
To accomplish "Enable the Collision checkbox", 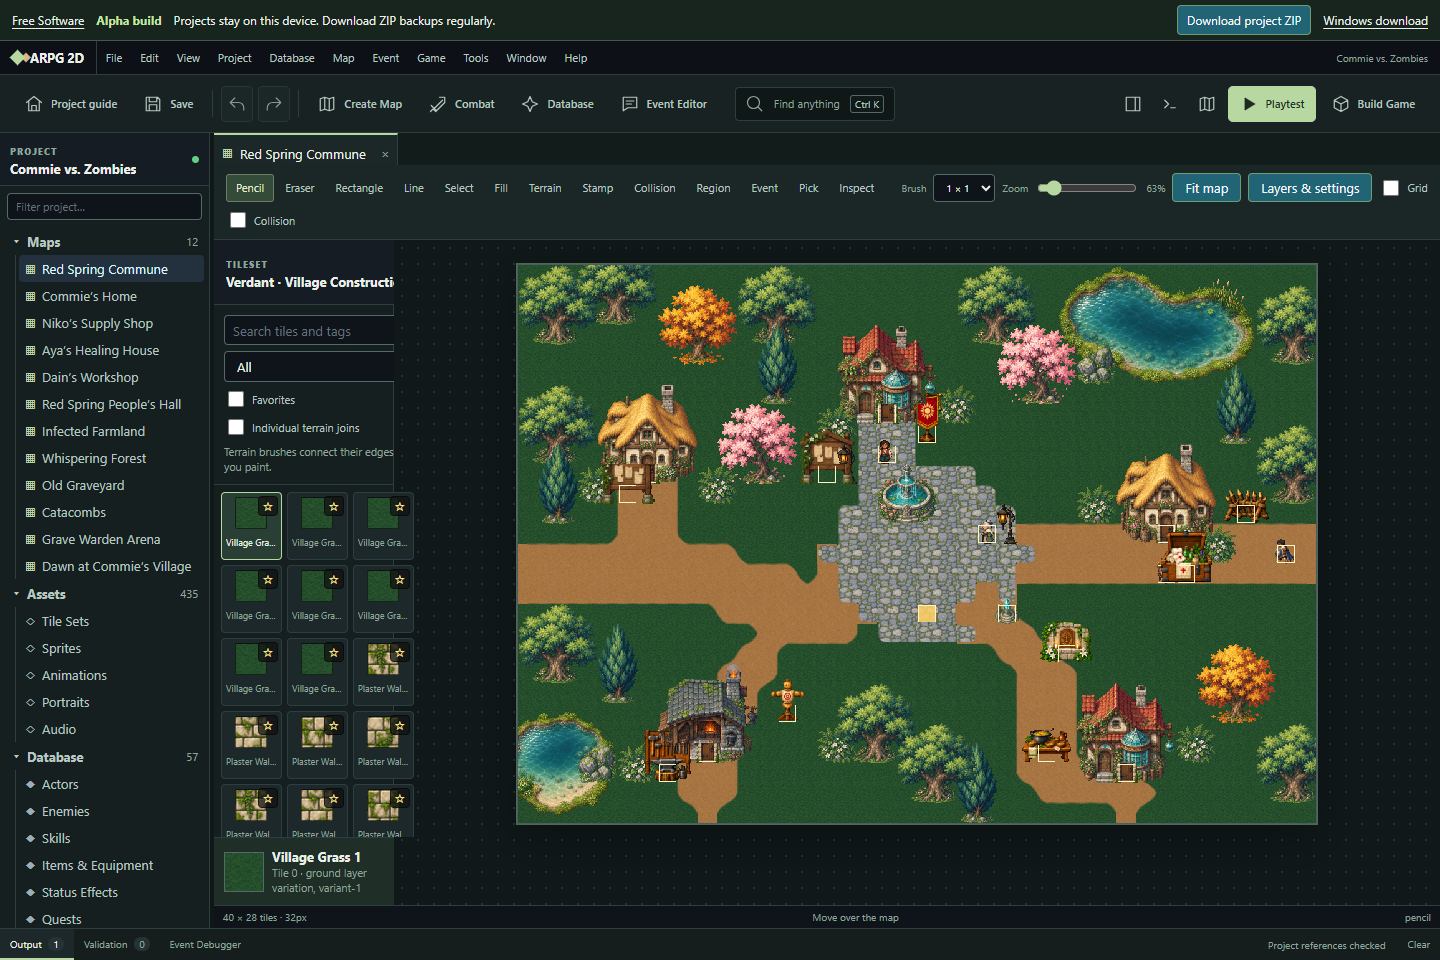I will click(x=238, y=220).
